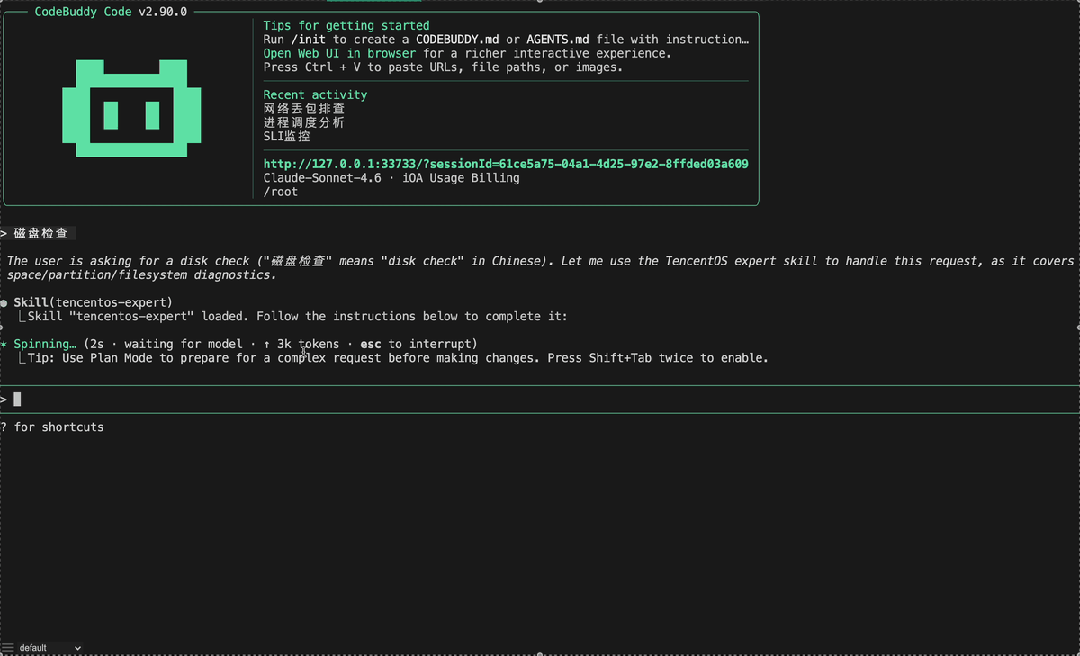Click into the command prompt input line
The width and height of the screenshot is (1080, 656).
(x=540, y=400)
